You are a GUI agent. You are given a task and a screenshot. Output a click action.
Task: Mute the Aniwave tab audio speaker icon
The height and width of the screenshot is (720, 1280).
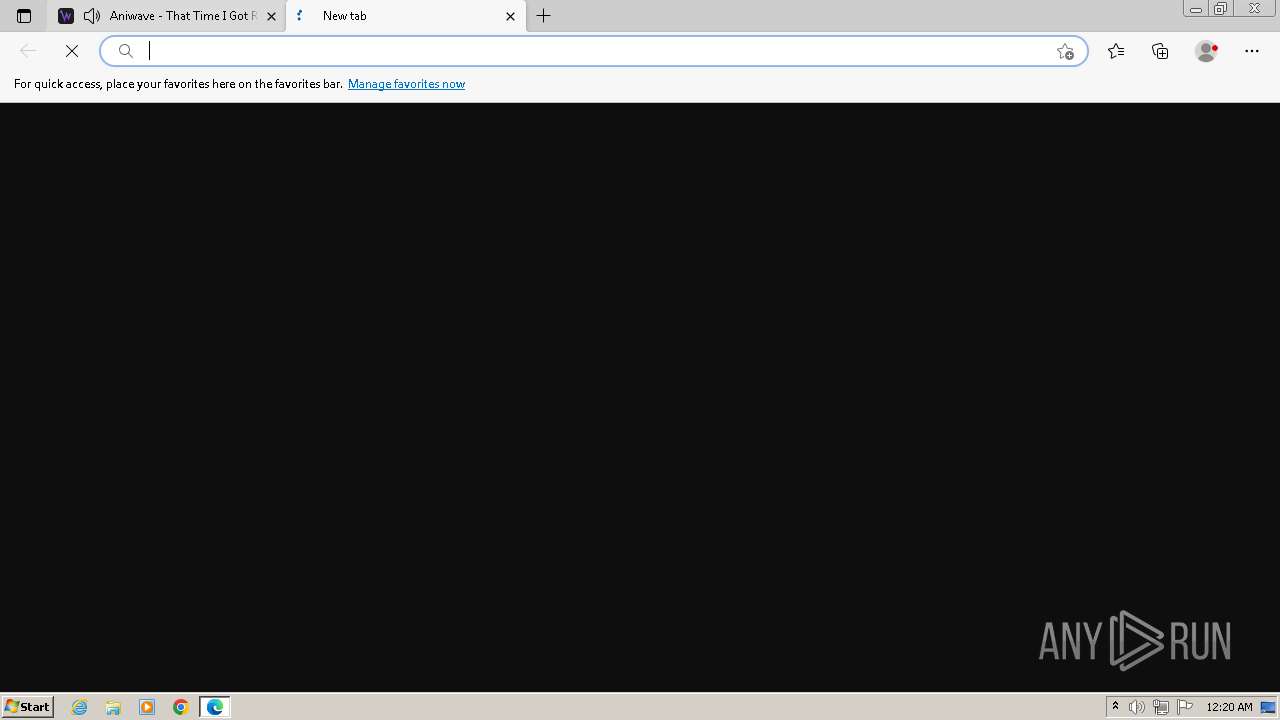click(92, 16)
